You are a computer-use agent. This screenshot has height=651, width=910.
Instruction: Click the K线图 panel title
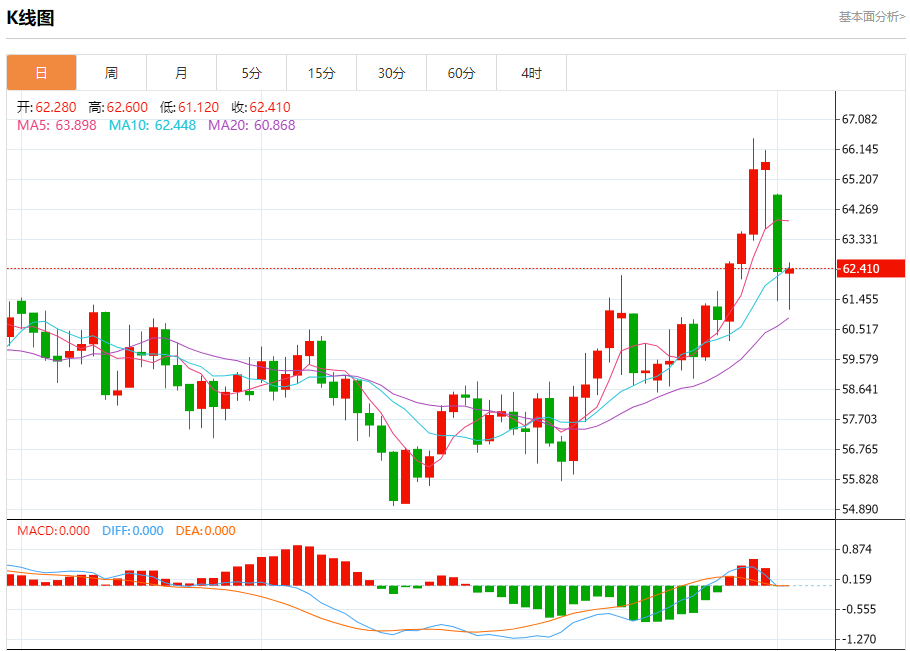click(x=31, y=18)
